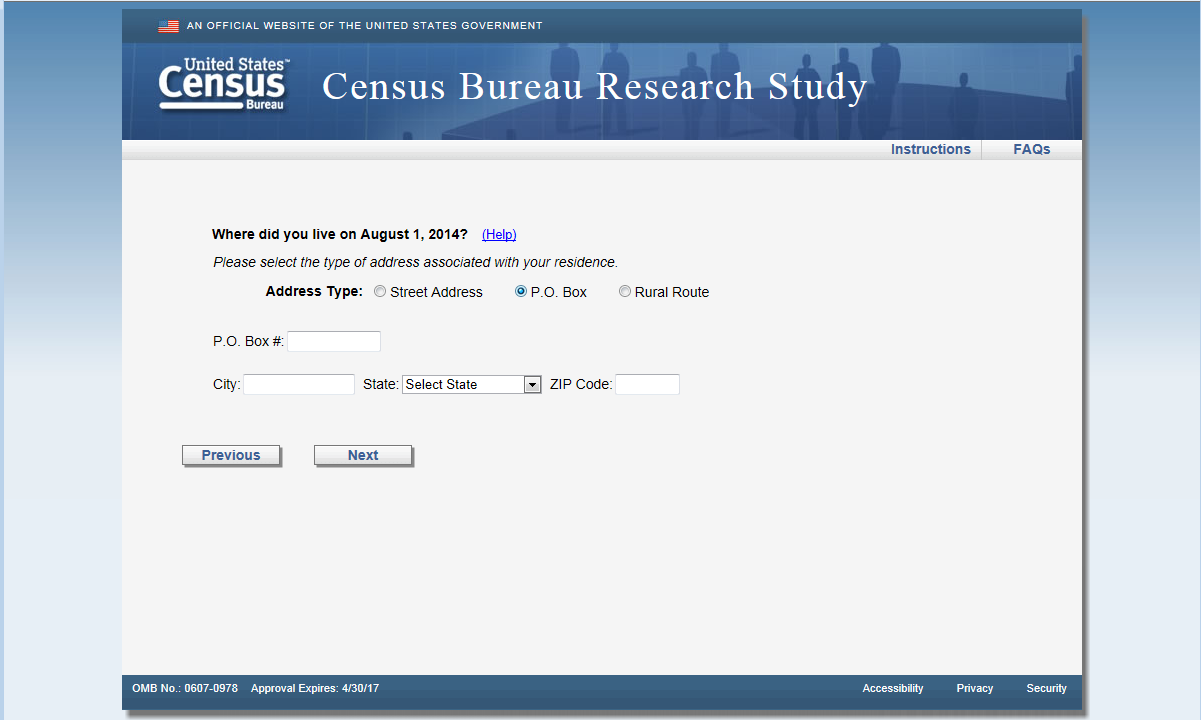Open the Accessibility footer link

[893, 688]
